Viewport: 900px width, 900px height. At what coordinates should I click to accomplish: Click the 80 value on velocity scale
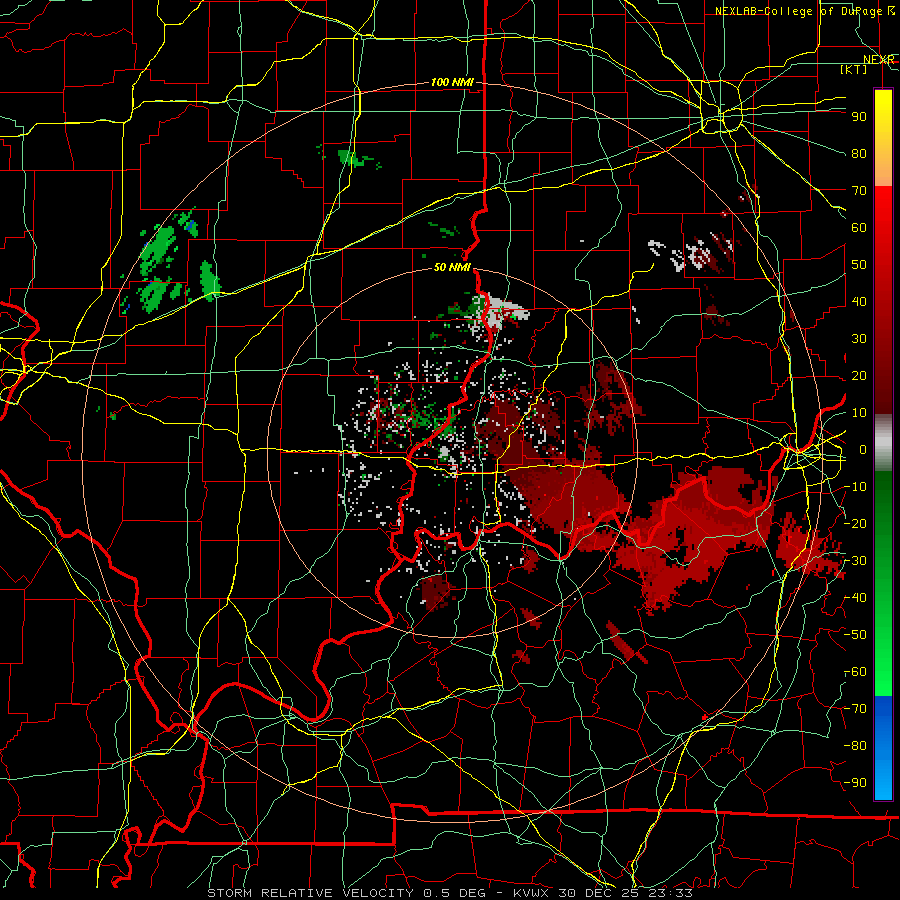click(859, 153)
